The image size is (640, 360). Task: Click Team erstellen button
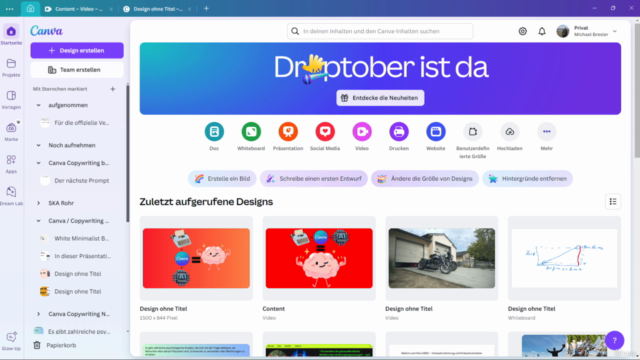click(x=77, y=70)
